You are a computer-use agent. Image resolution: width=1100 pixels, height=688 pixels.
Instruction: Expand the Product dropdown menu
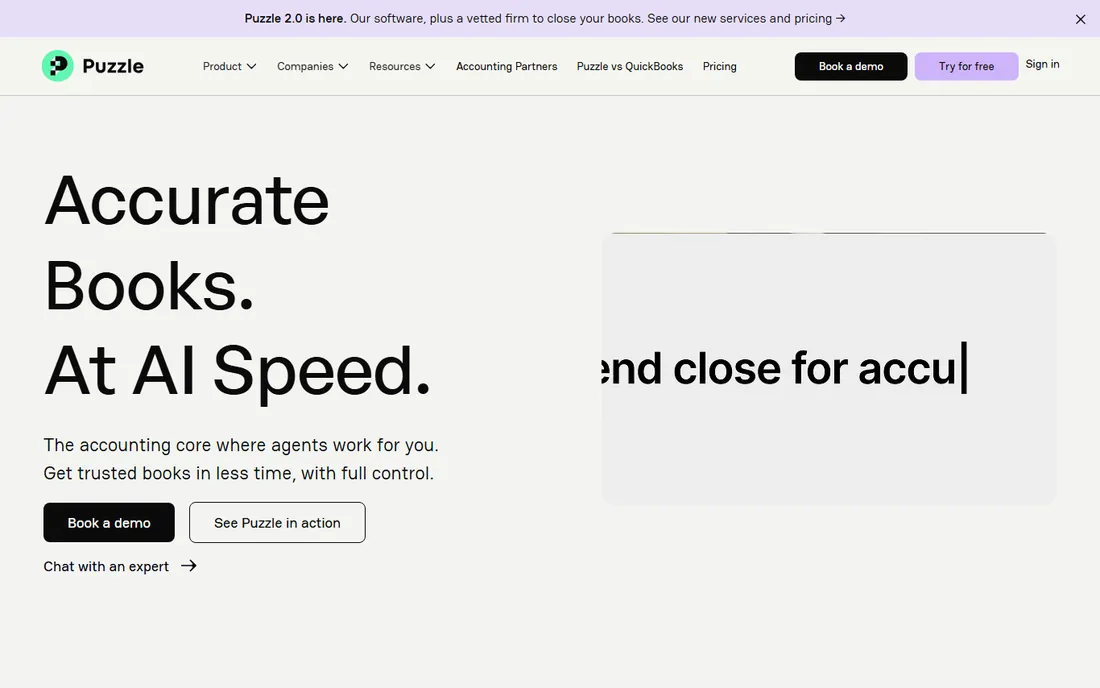click(229, 66)
